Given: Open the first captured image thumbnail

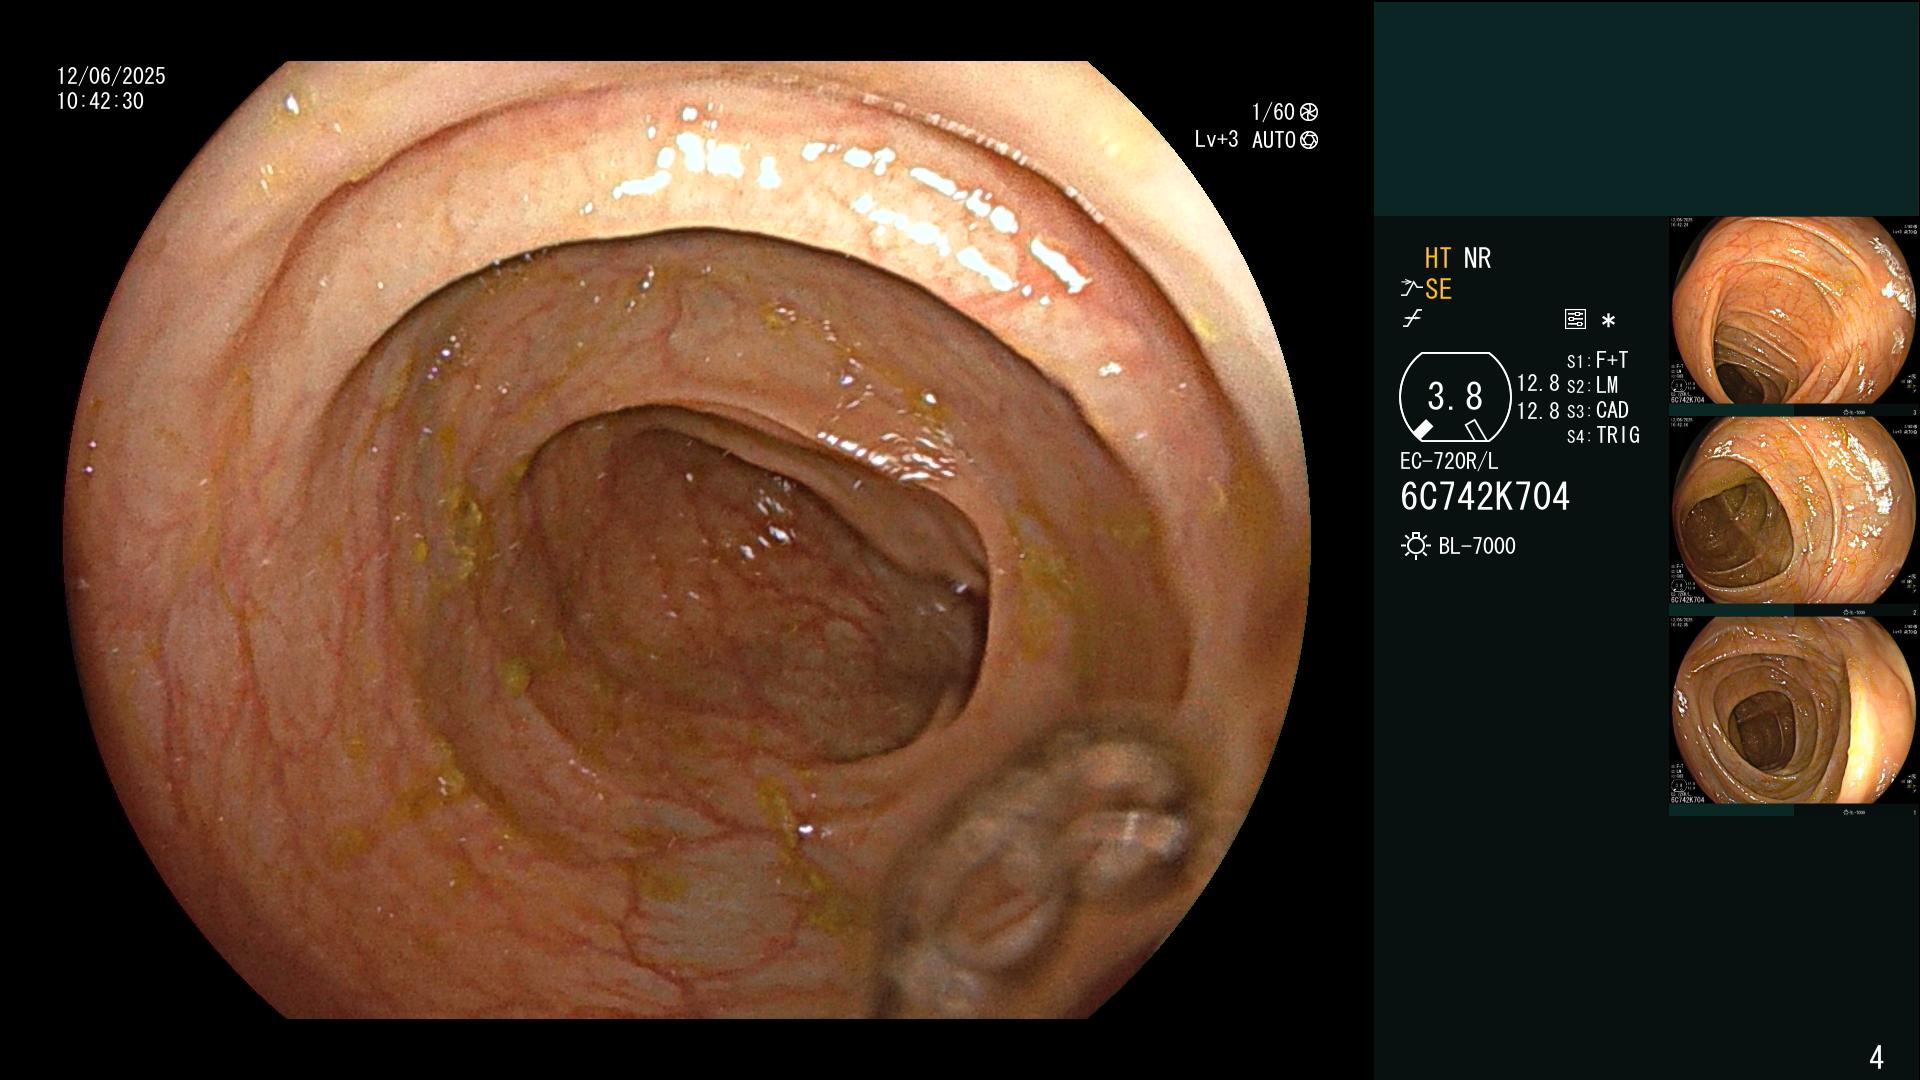Looking at the screenshot, I should (x=1793, y=310).
